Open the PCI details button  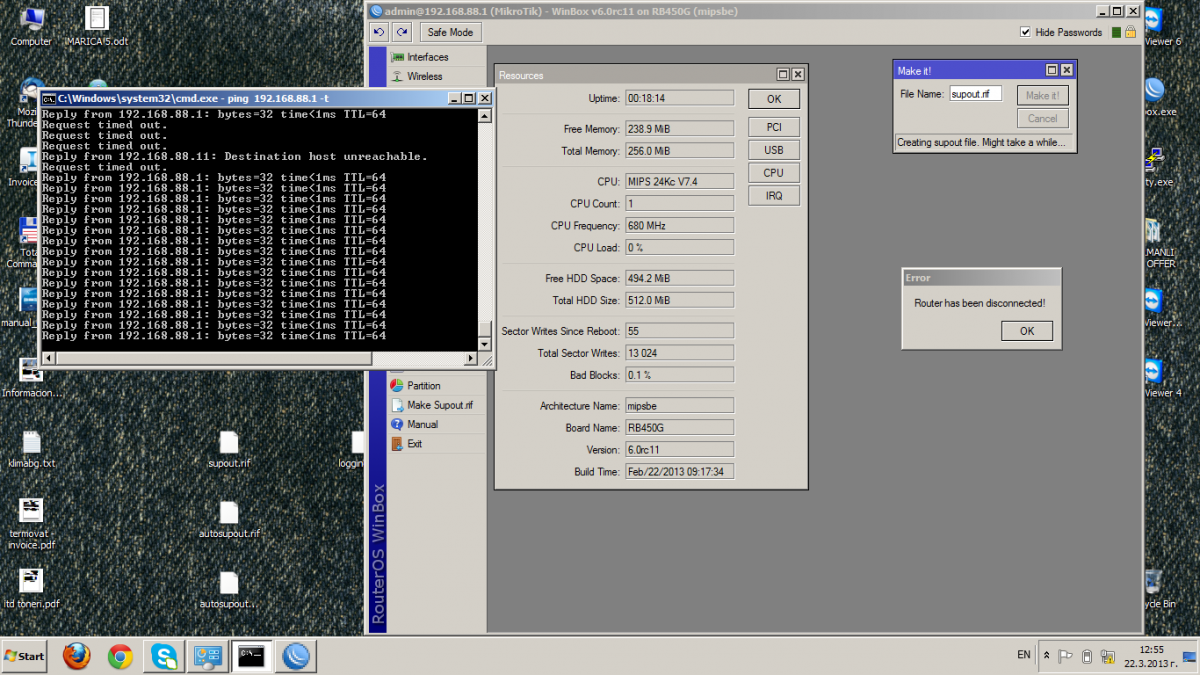773,127
